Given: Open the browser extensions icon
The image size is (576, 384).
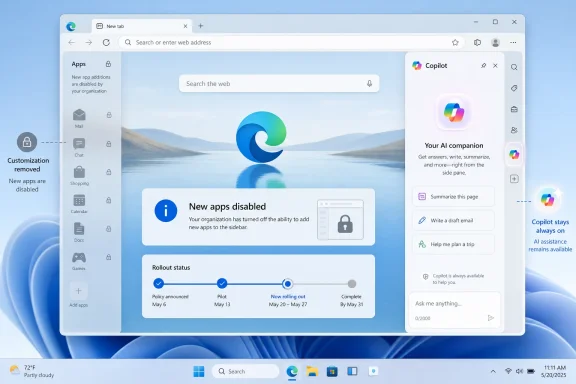Looking at the screenshot, I should coord(477,43).
